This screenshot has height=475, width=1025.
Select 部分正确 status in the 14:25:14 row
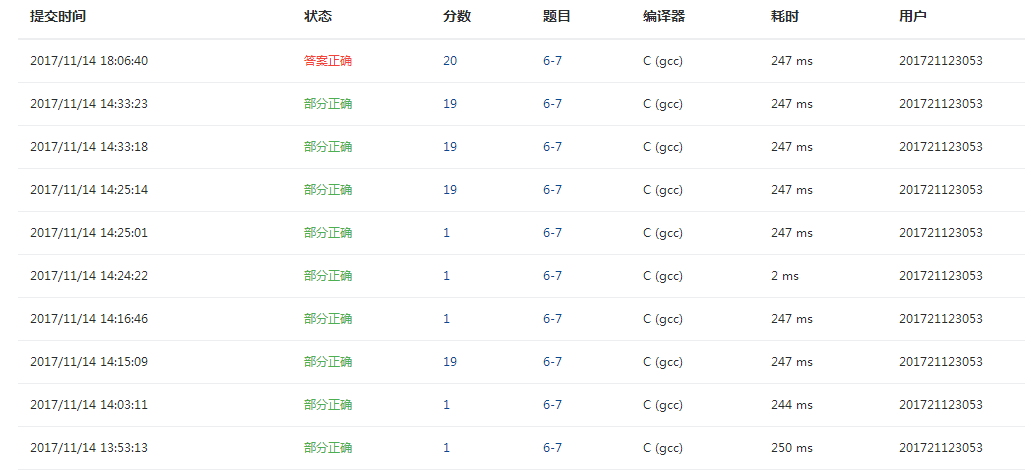point(328,189)
